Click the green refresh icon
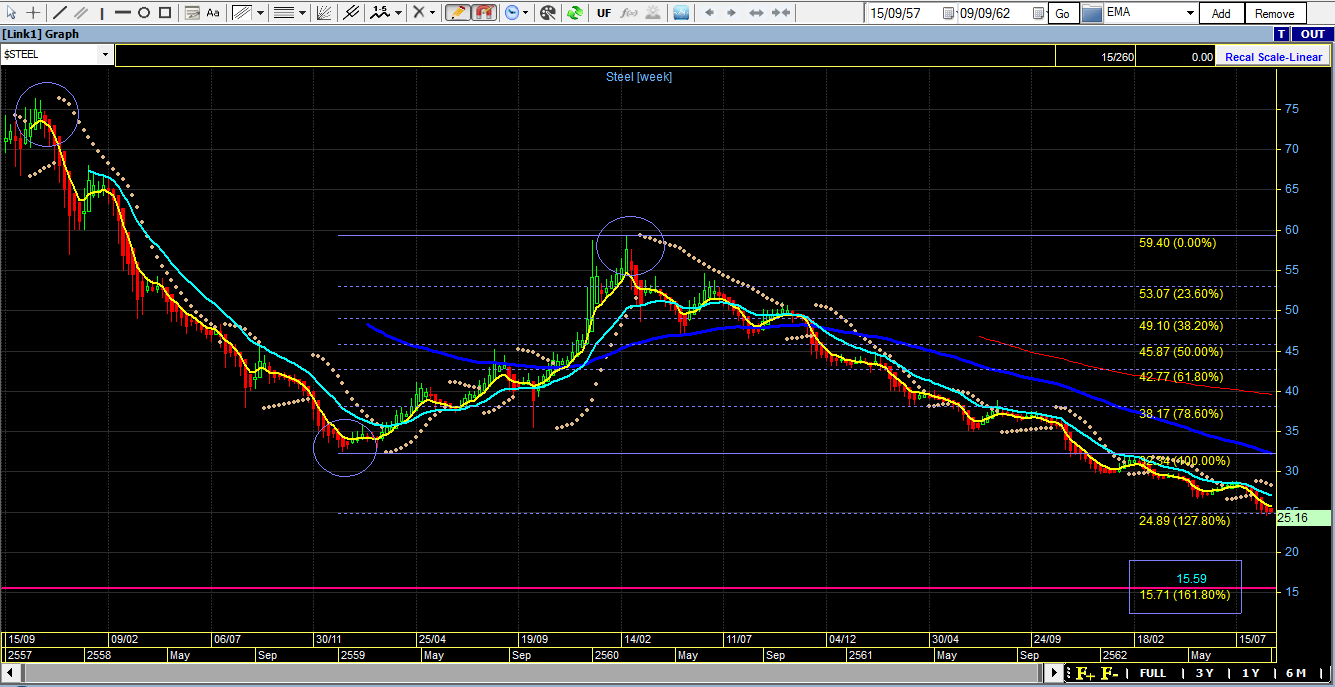This screenshot has width=1335, height=687. coord(574,13)
